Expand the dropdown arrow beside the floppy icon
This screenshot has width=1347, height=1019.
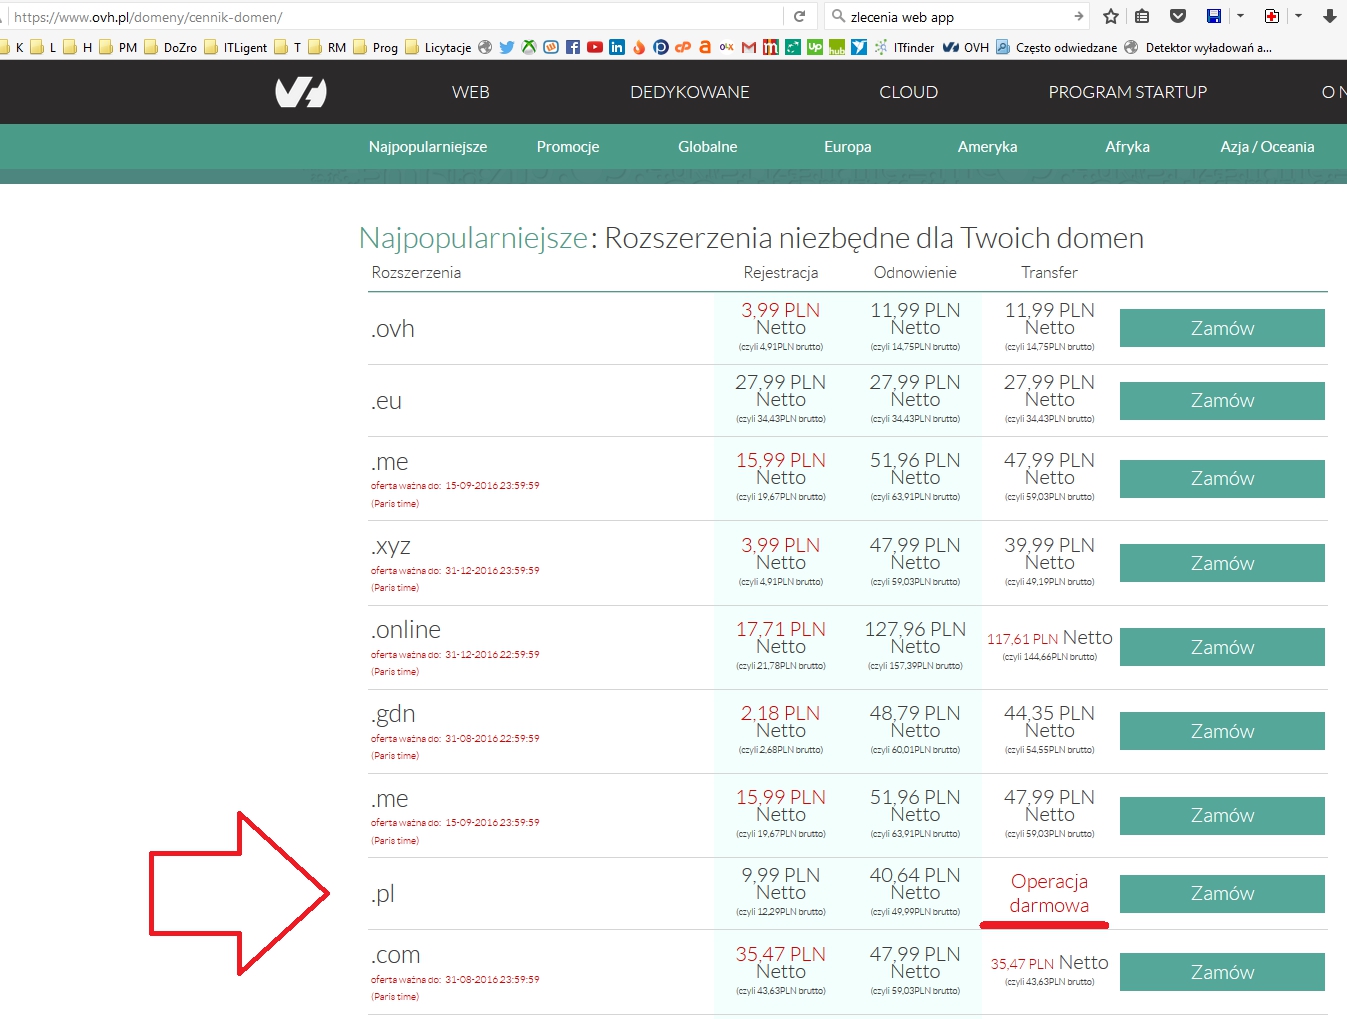[1240, 16]
